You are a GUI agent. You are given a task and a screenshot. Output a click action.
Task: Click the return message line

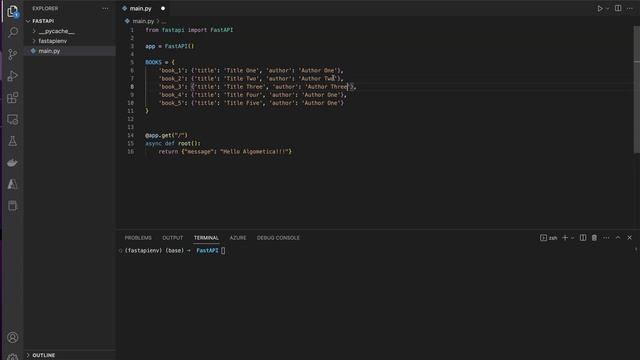tap(225, 151)
